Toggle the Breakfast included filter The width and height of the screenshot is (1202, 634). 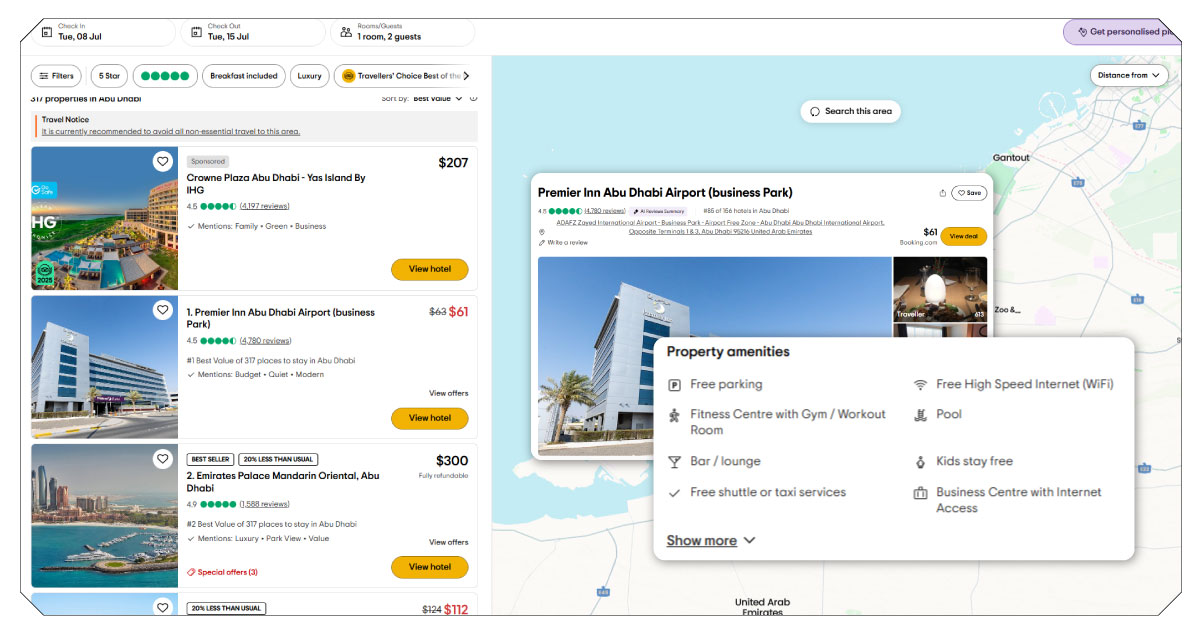pyautogui.click(x=243, y=75)
